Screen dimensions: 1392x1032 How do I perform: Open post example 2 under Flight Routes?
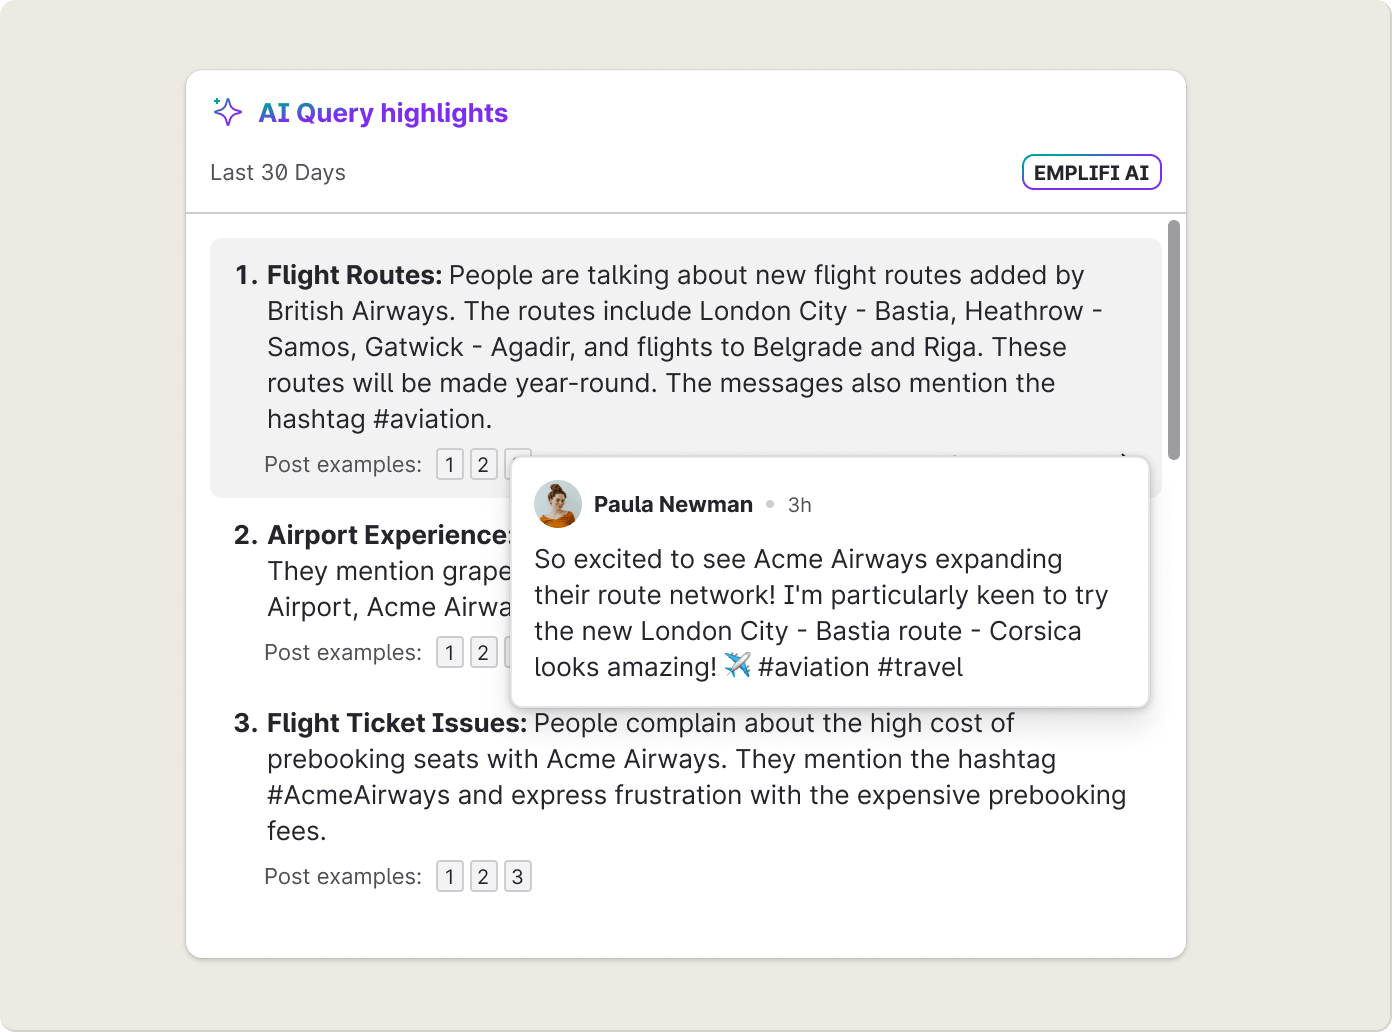tap(484, 465)
